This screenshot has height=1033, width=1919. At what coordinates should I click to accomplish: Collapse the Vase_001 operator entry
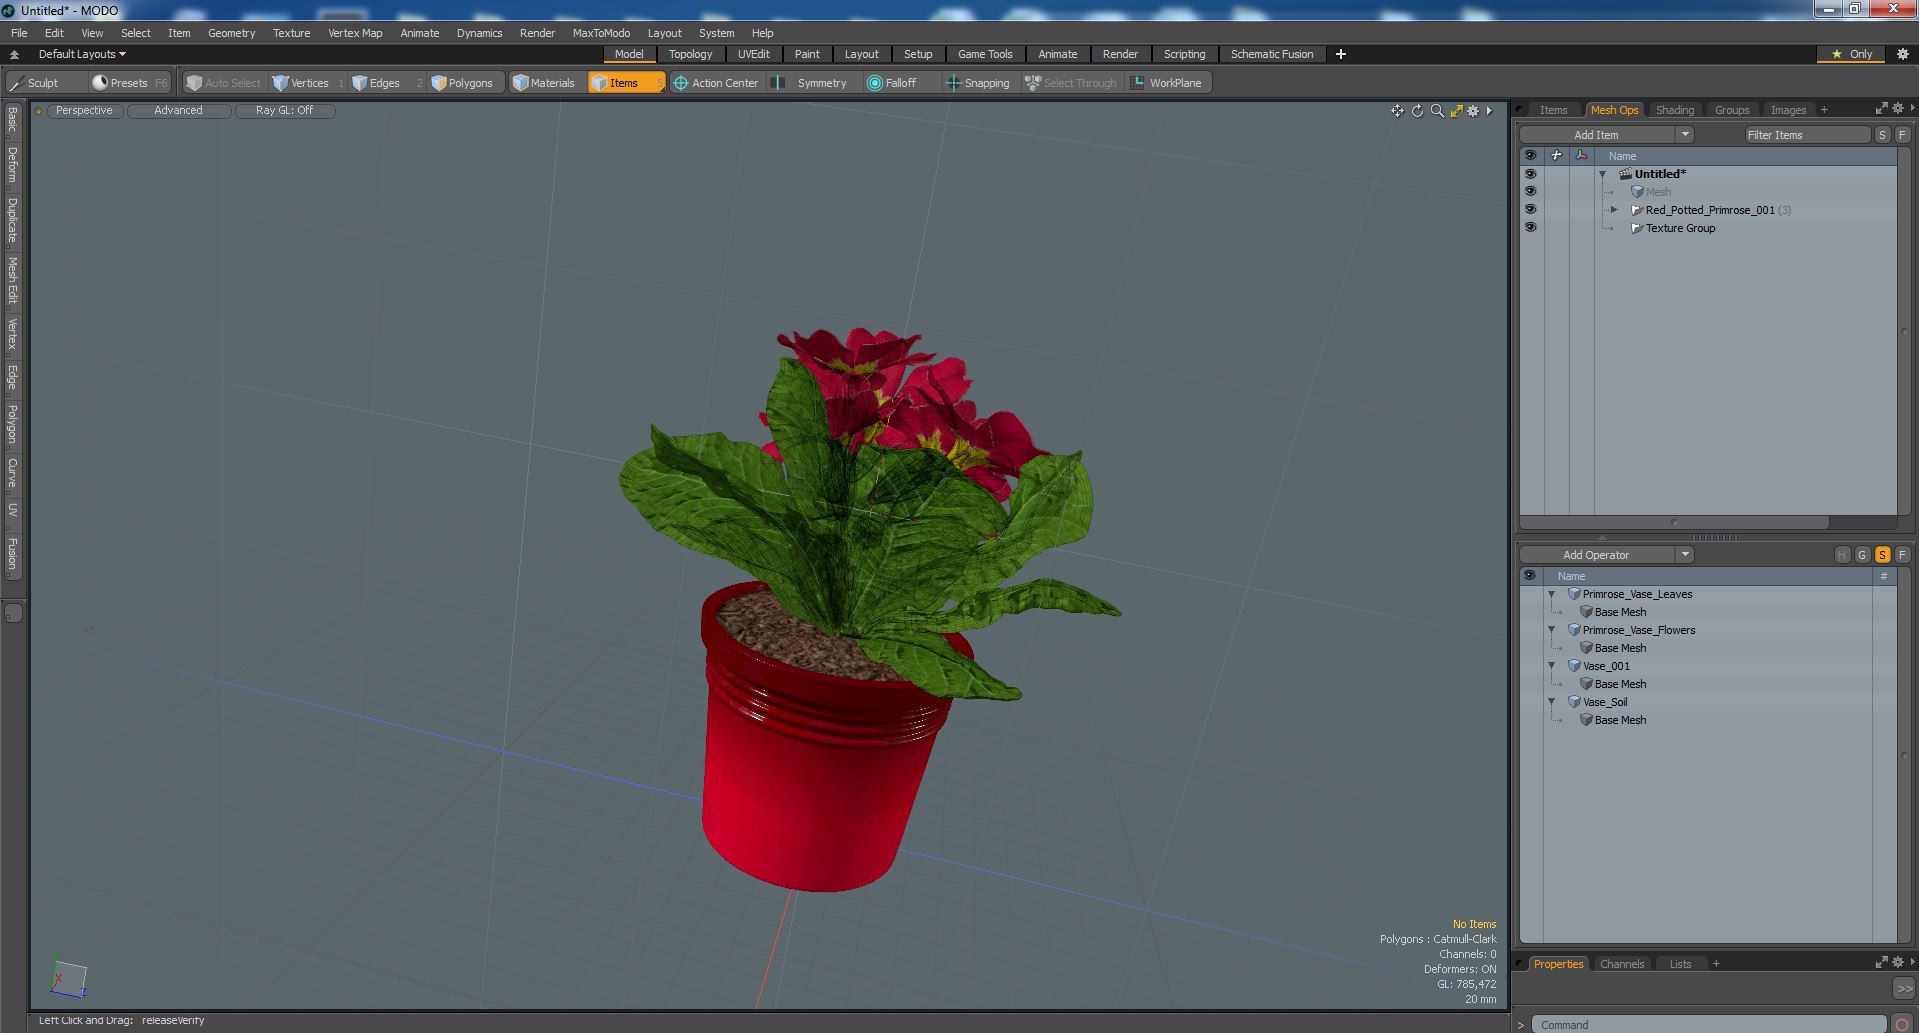point(1552,666)
